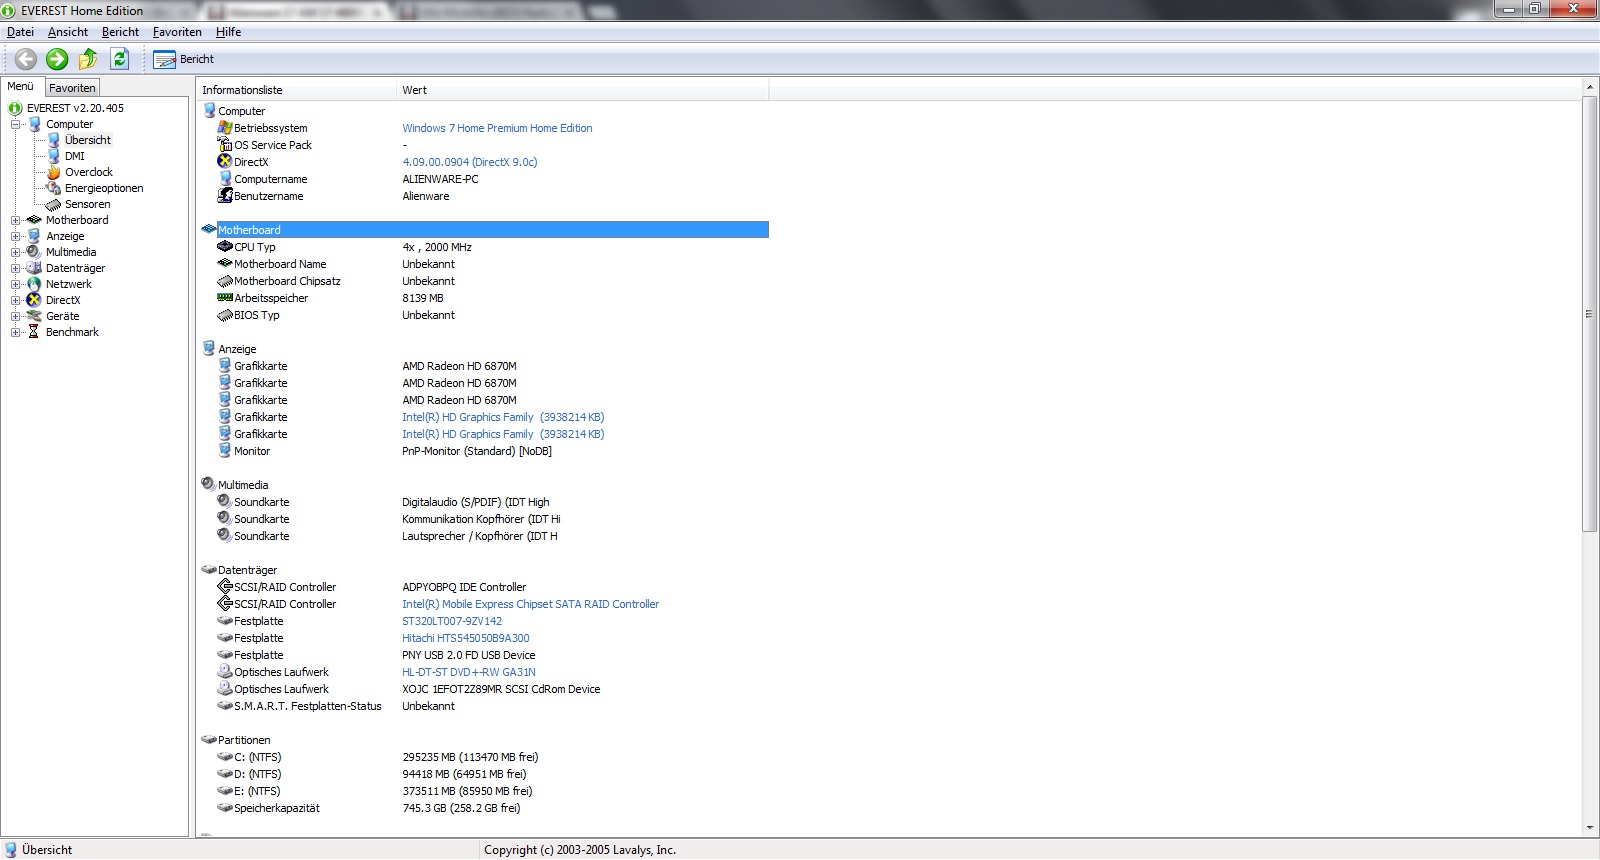Select the DMI item in tree
The width and height of the screenshot is (1600, 860).
[75, 156]
